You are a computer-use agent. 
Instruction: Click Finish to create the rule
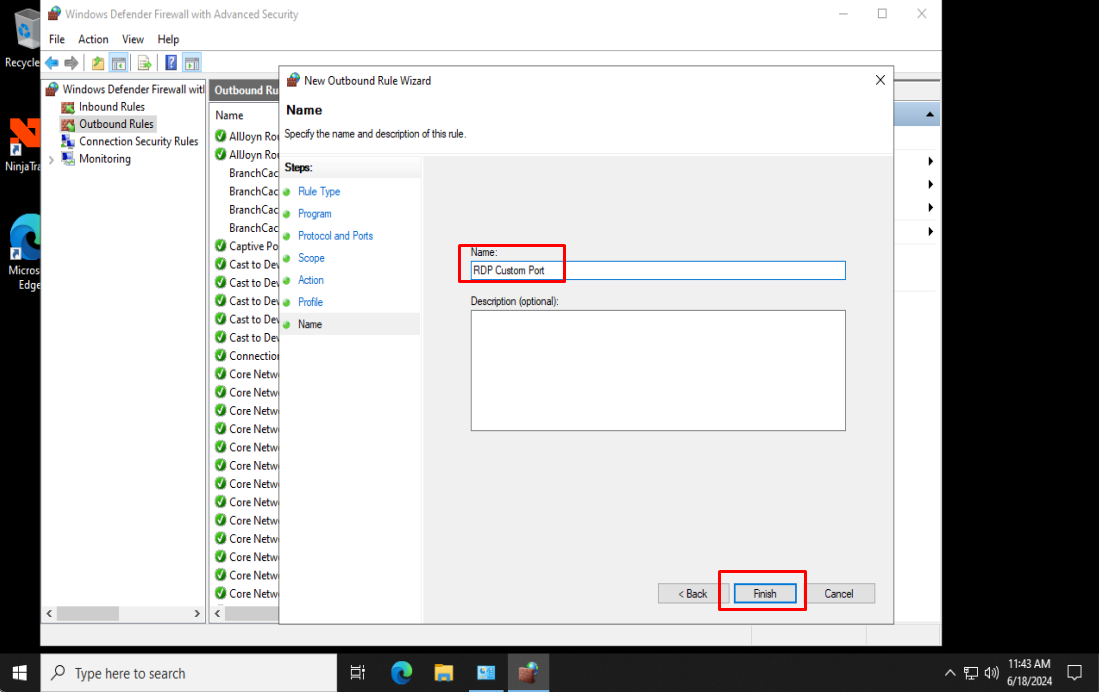tap(765, 594)
